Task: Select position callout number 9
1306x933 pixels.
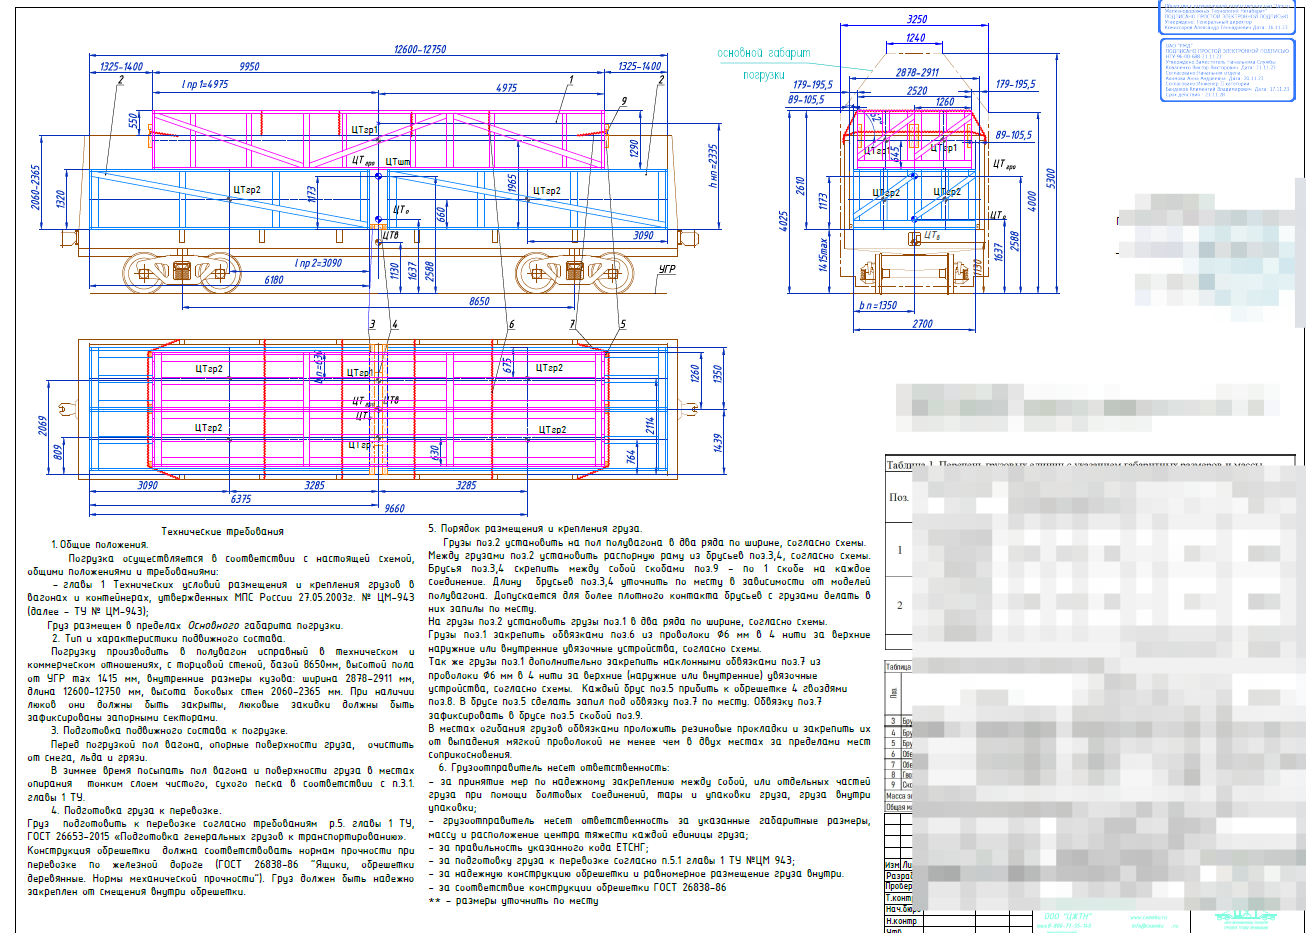Action: coord(624,101)
